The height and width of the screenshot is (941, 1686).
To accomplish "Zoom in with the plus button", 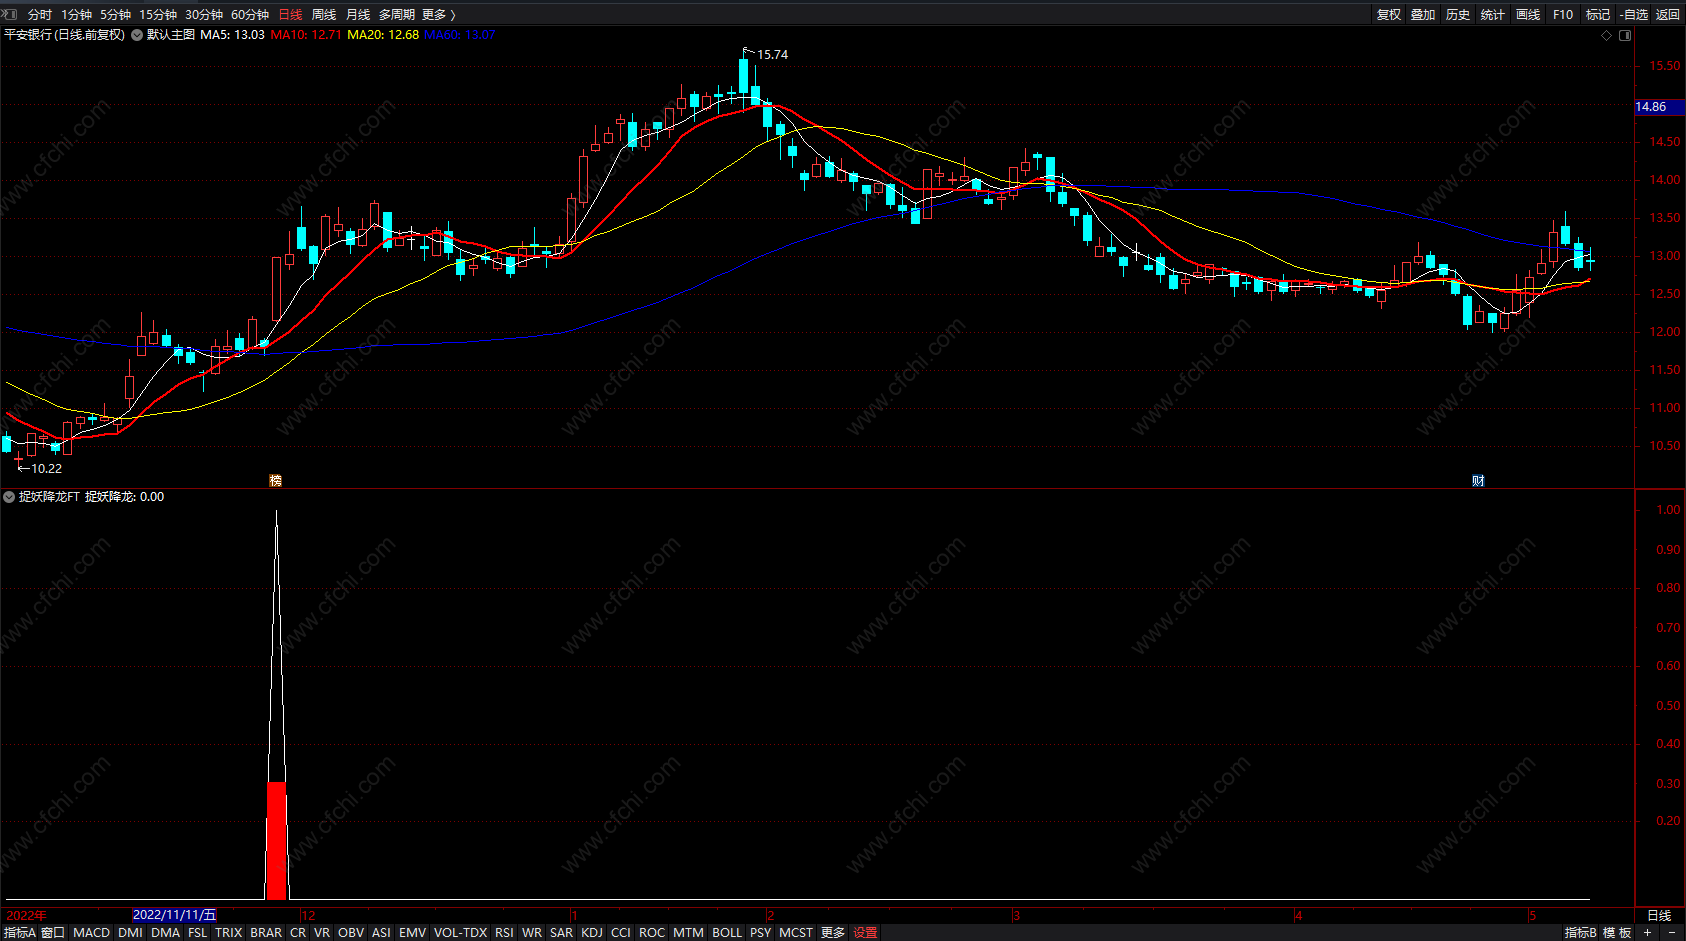I will pyautogui.click(x=1648, y=933).
